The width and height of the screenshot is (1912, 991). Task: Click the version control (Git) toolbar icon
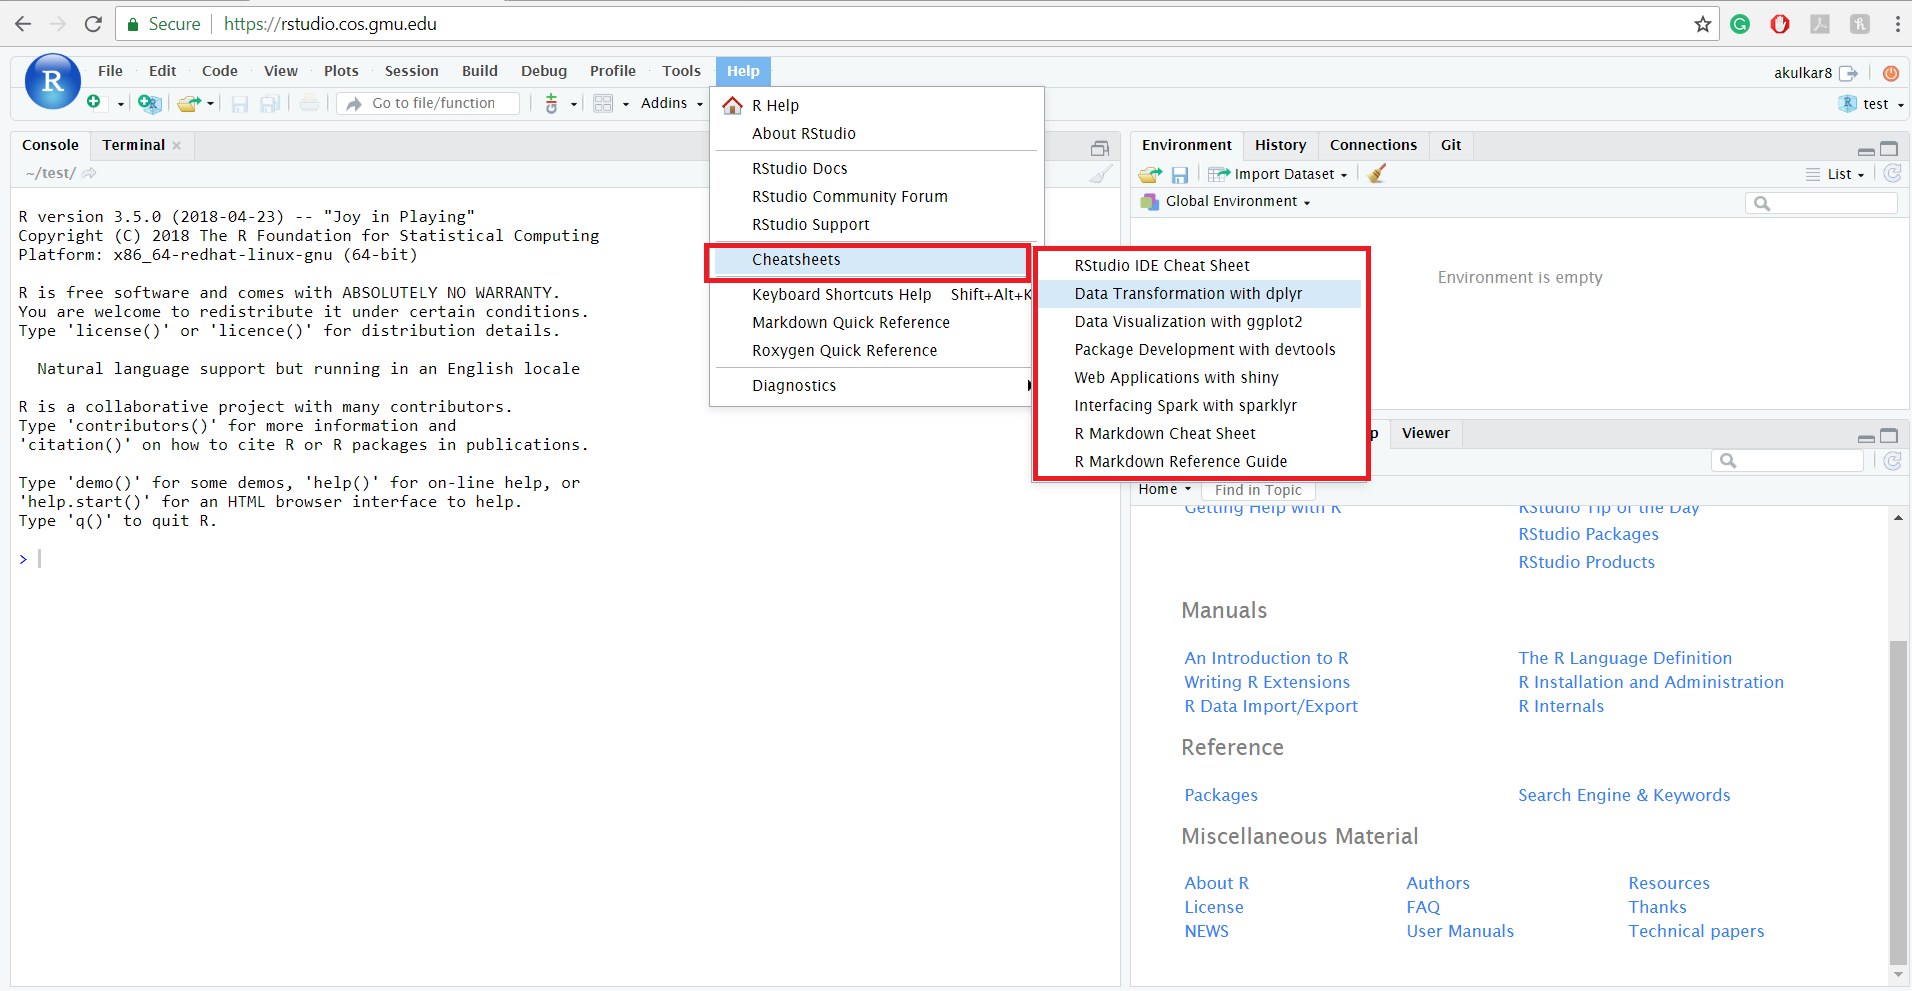tap(551, 103)
